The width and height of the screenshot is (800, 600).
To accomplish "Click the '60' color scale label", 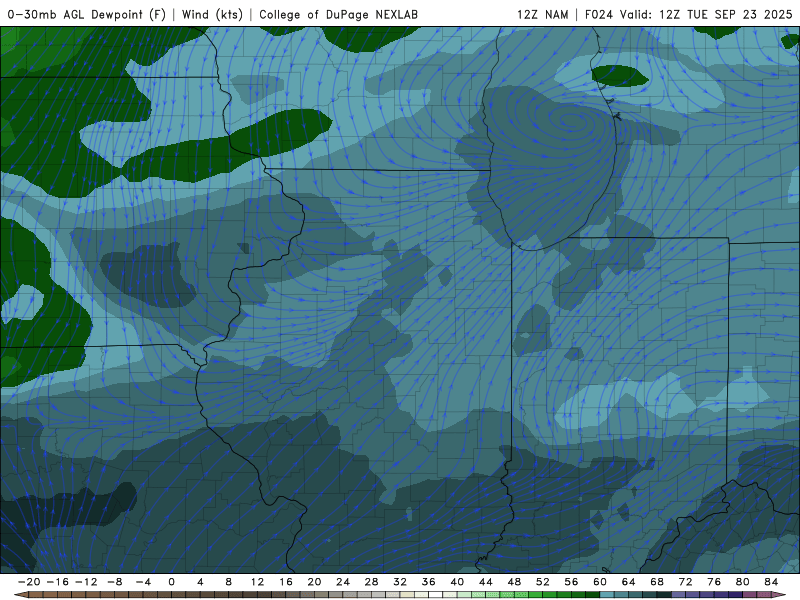I will tap(600, 582).
